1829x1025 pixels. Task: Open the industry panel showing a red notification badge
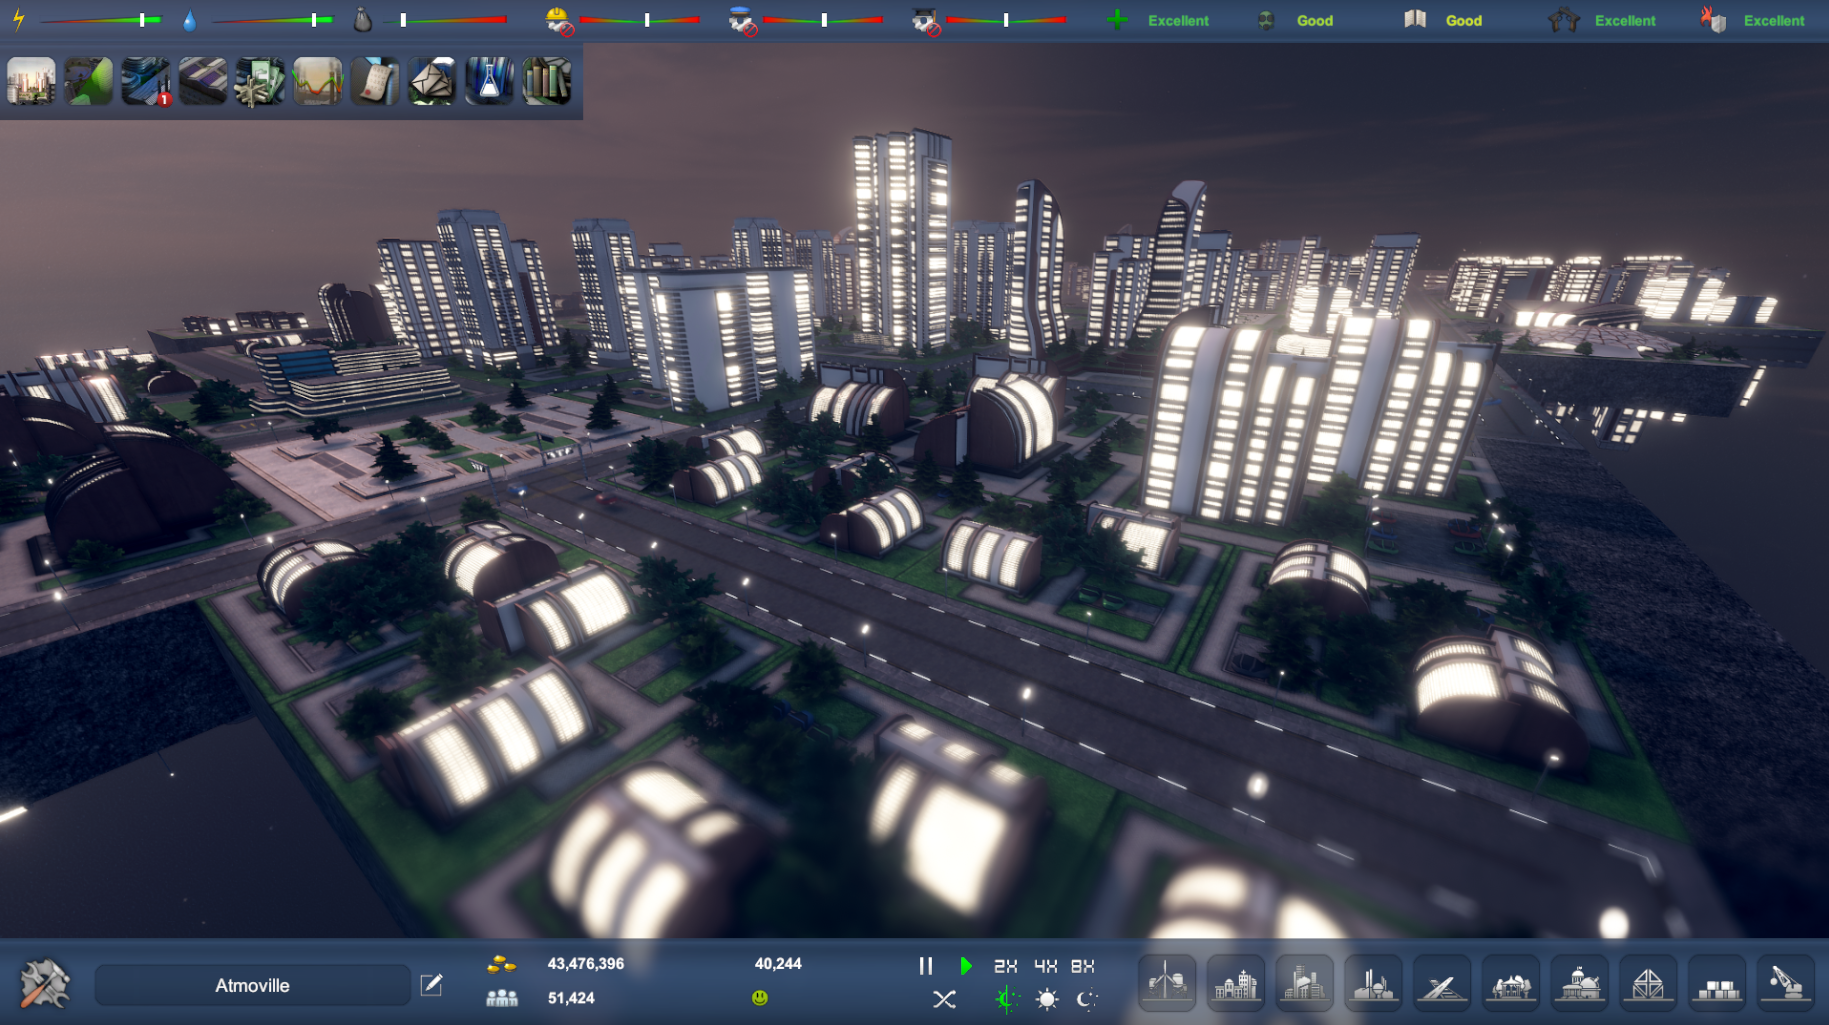tap(146, 81)
